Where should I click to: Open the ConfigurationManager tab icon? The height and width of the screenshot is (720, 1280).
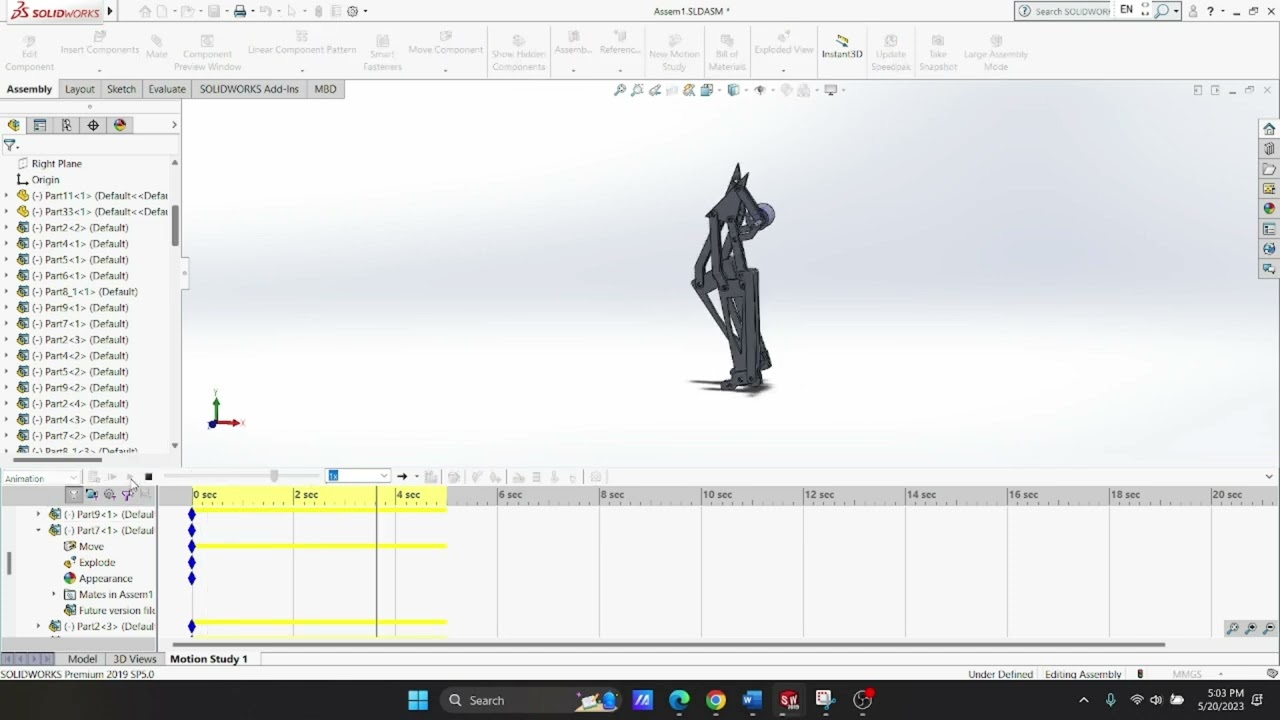[66, 125]
